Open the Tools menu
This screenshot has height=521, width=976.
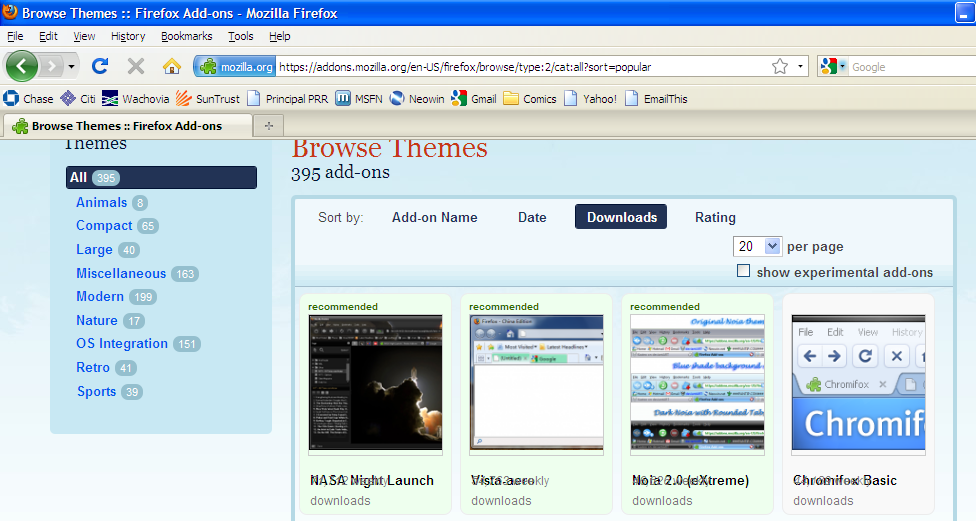click(240, 36)
